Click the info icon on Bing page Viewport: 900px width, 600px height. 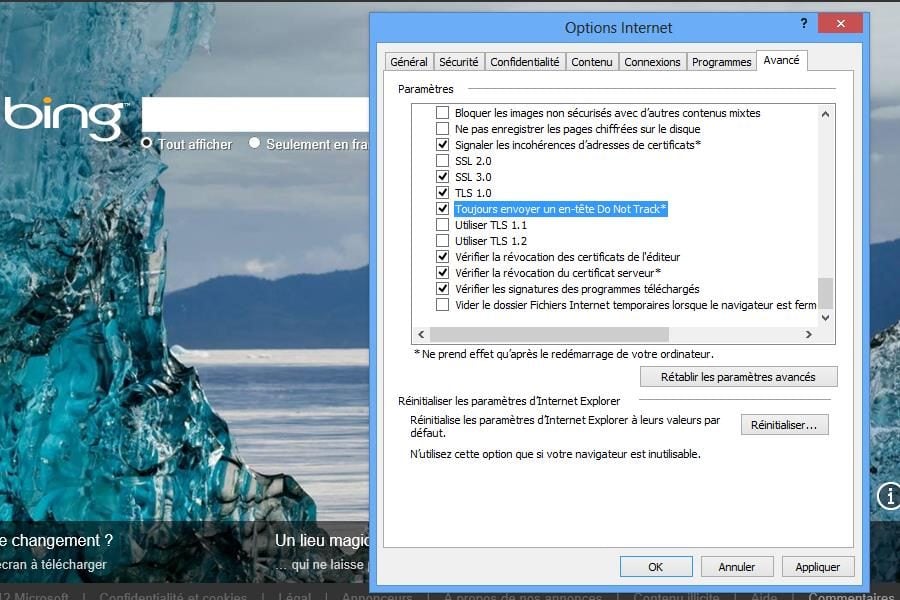pos(889,495)
